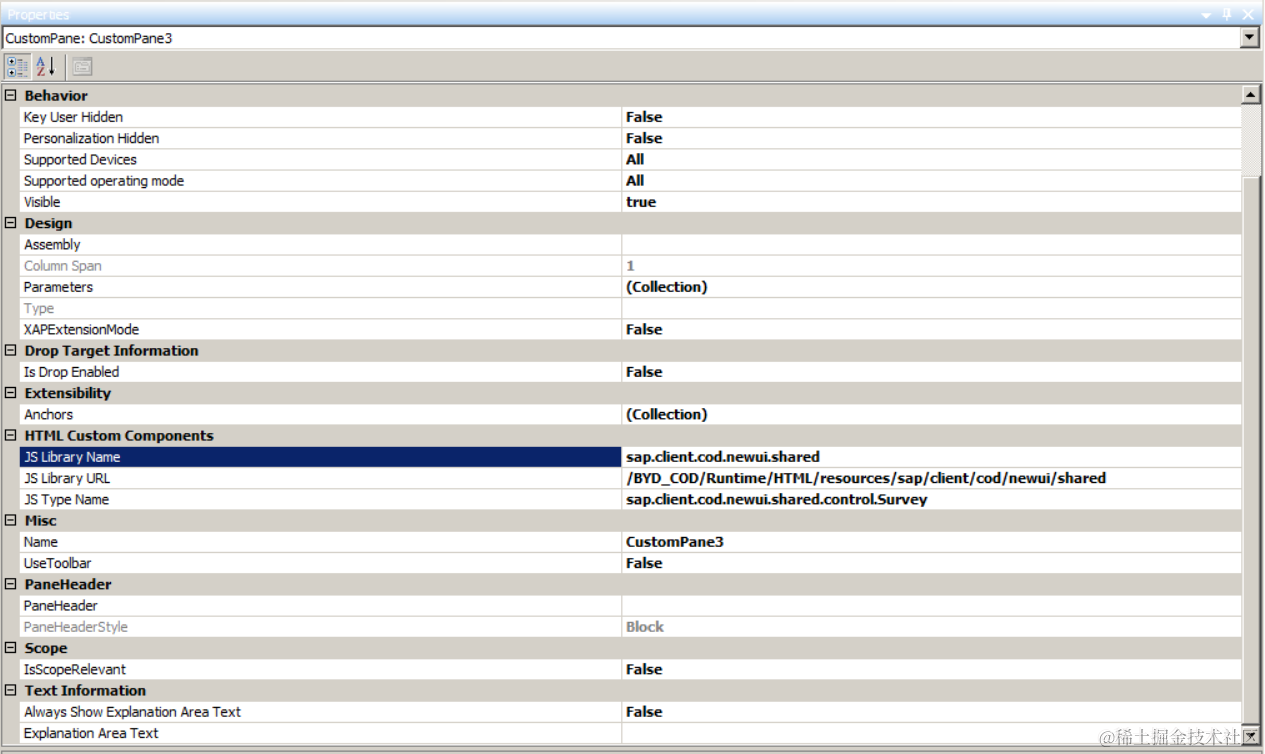Collapse Drop Target Information category

tap(12, 351)
